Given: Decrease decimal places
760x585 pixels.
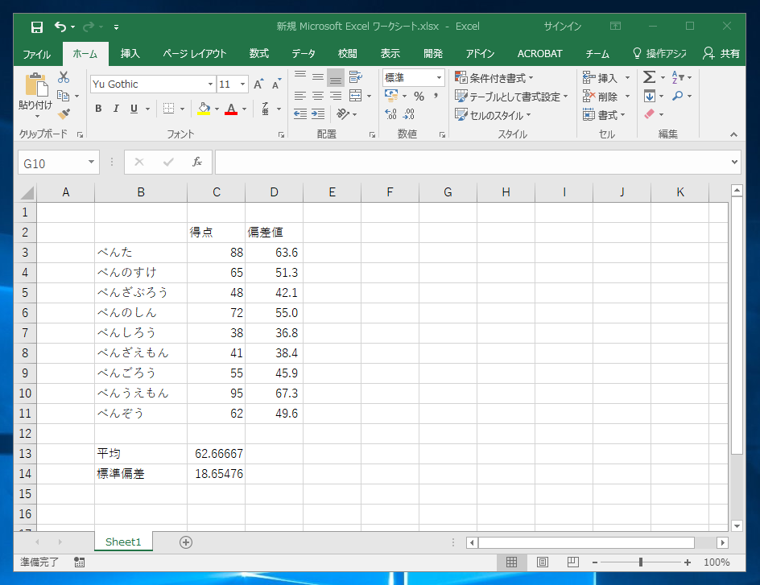Looking at the screenshot, I should [409, 114].
